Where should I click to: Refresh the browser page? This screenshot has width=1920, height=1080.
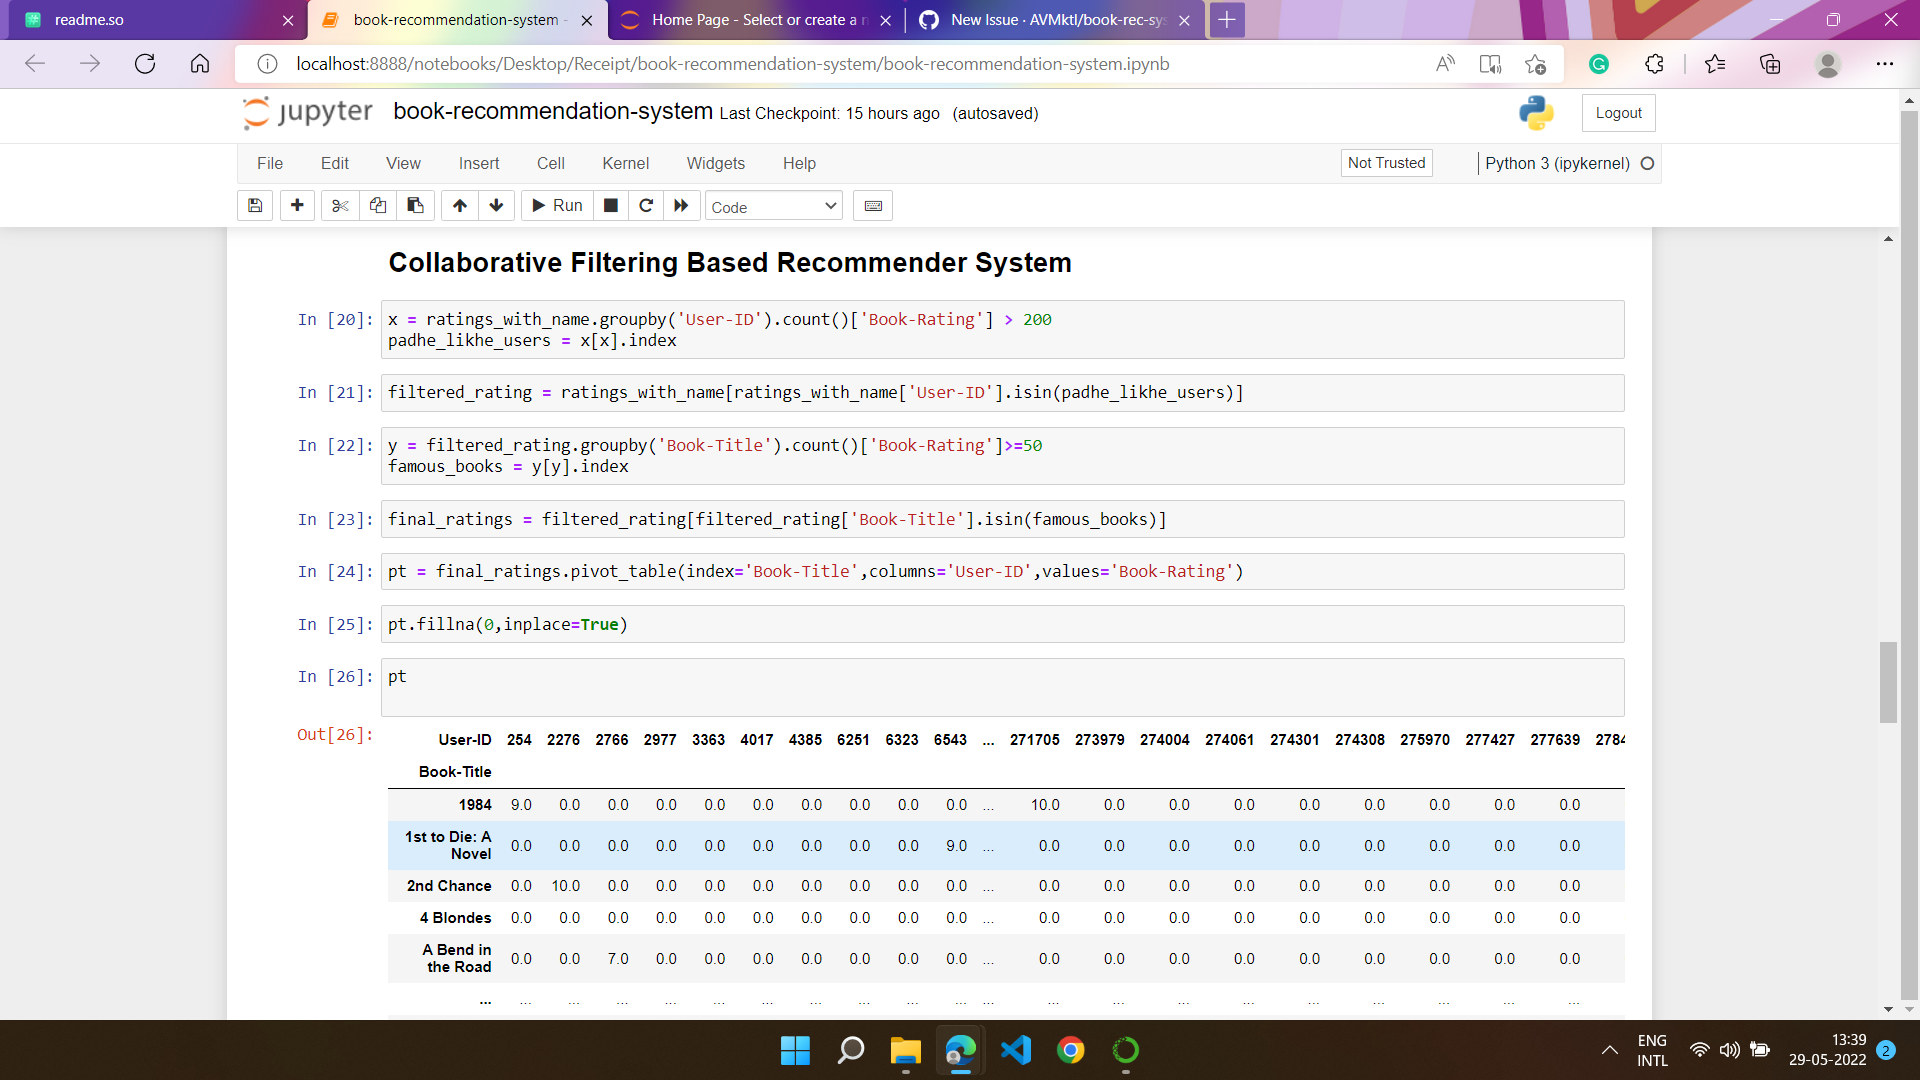[x=145, y=64]
